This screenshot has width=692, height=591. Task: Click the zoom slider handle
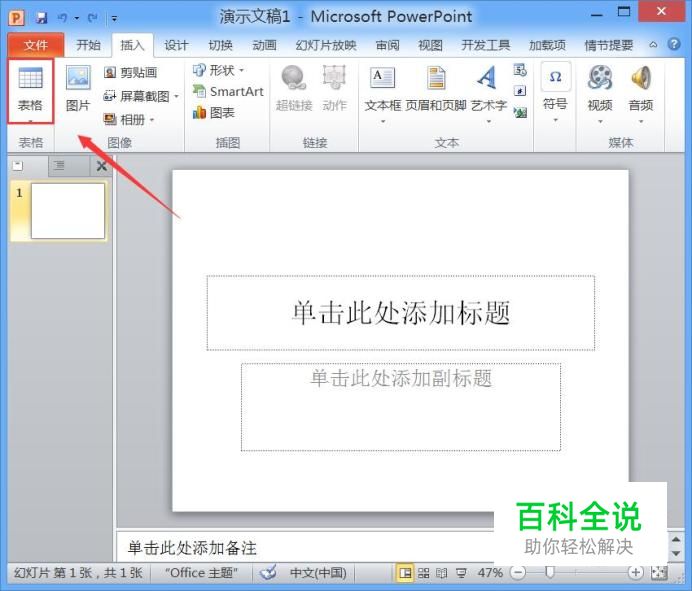pos(549,572)
